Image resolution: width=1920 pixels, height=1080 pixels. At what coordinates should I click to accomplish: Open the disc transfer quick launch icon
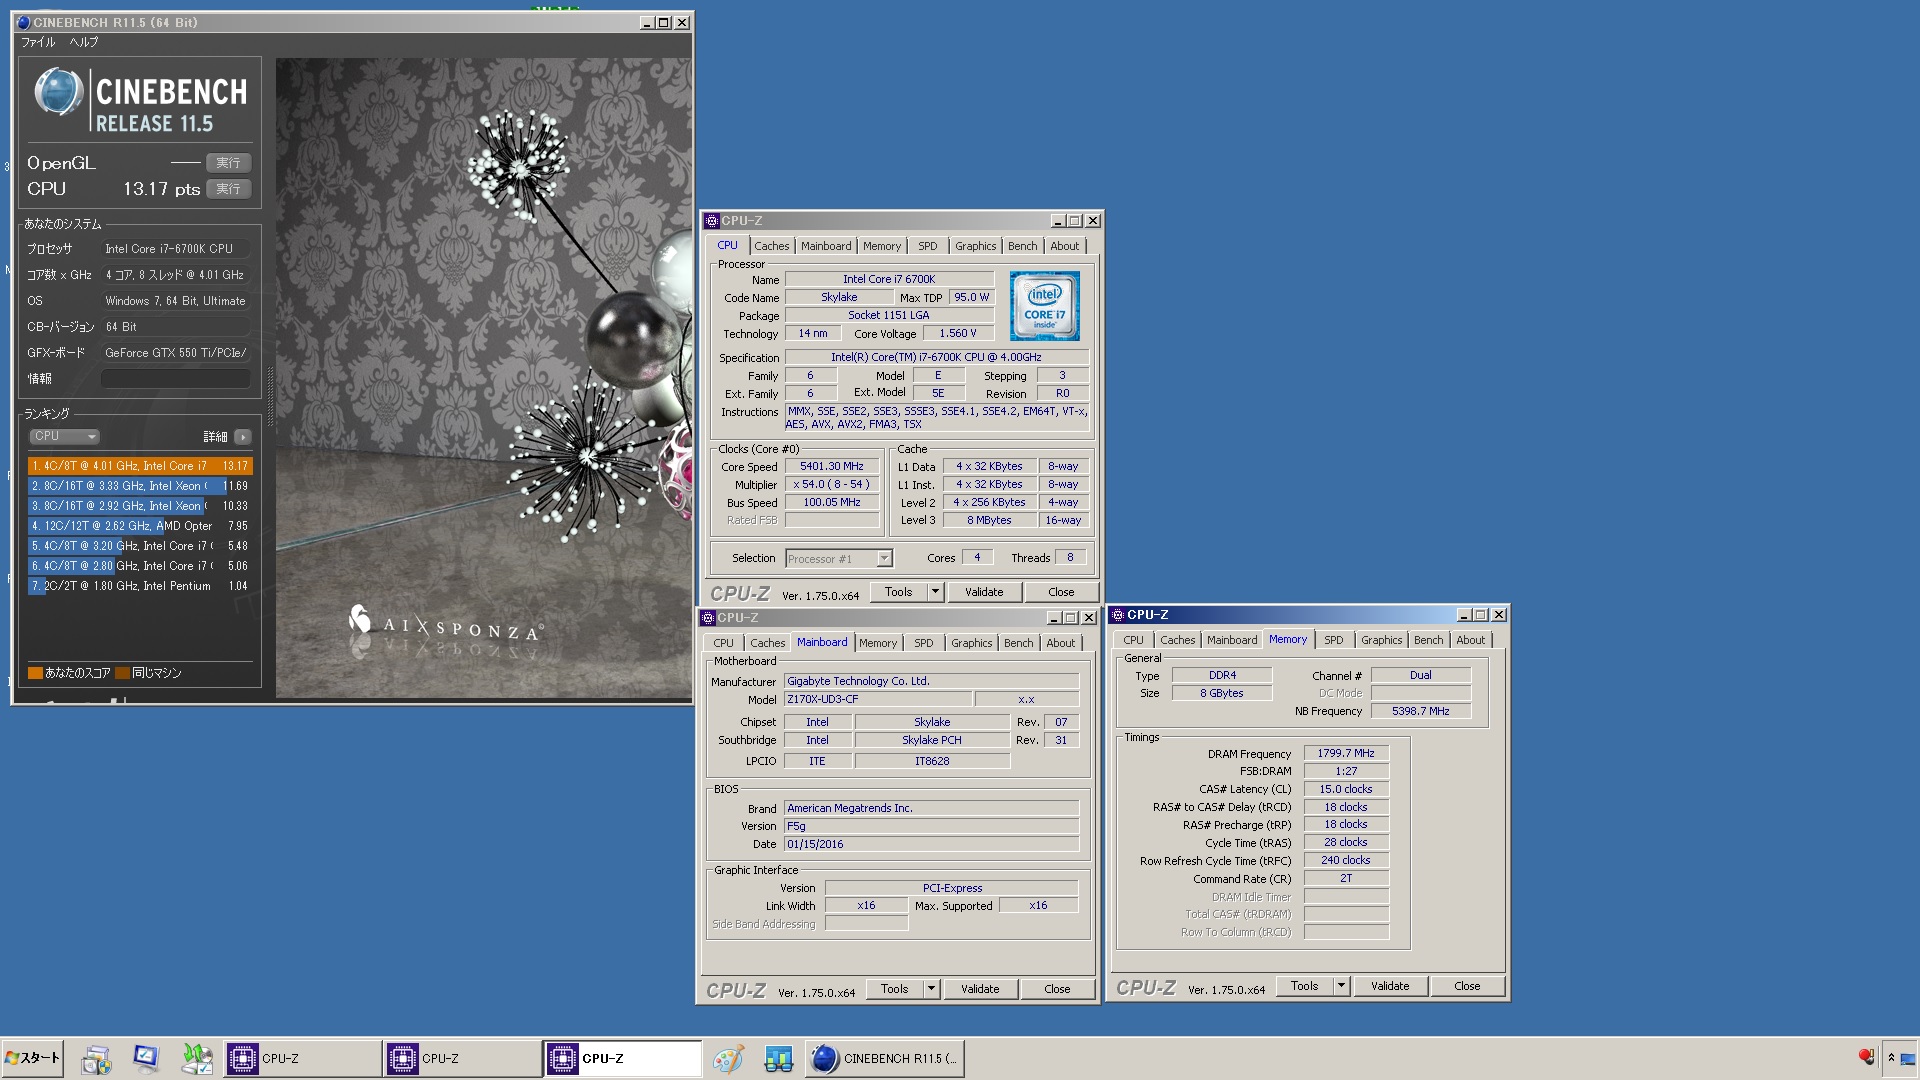click(x=197, y=1058)
